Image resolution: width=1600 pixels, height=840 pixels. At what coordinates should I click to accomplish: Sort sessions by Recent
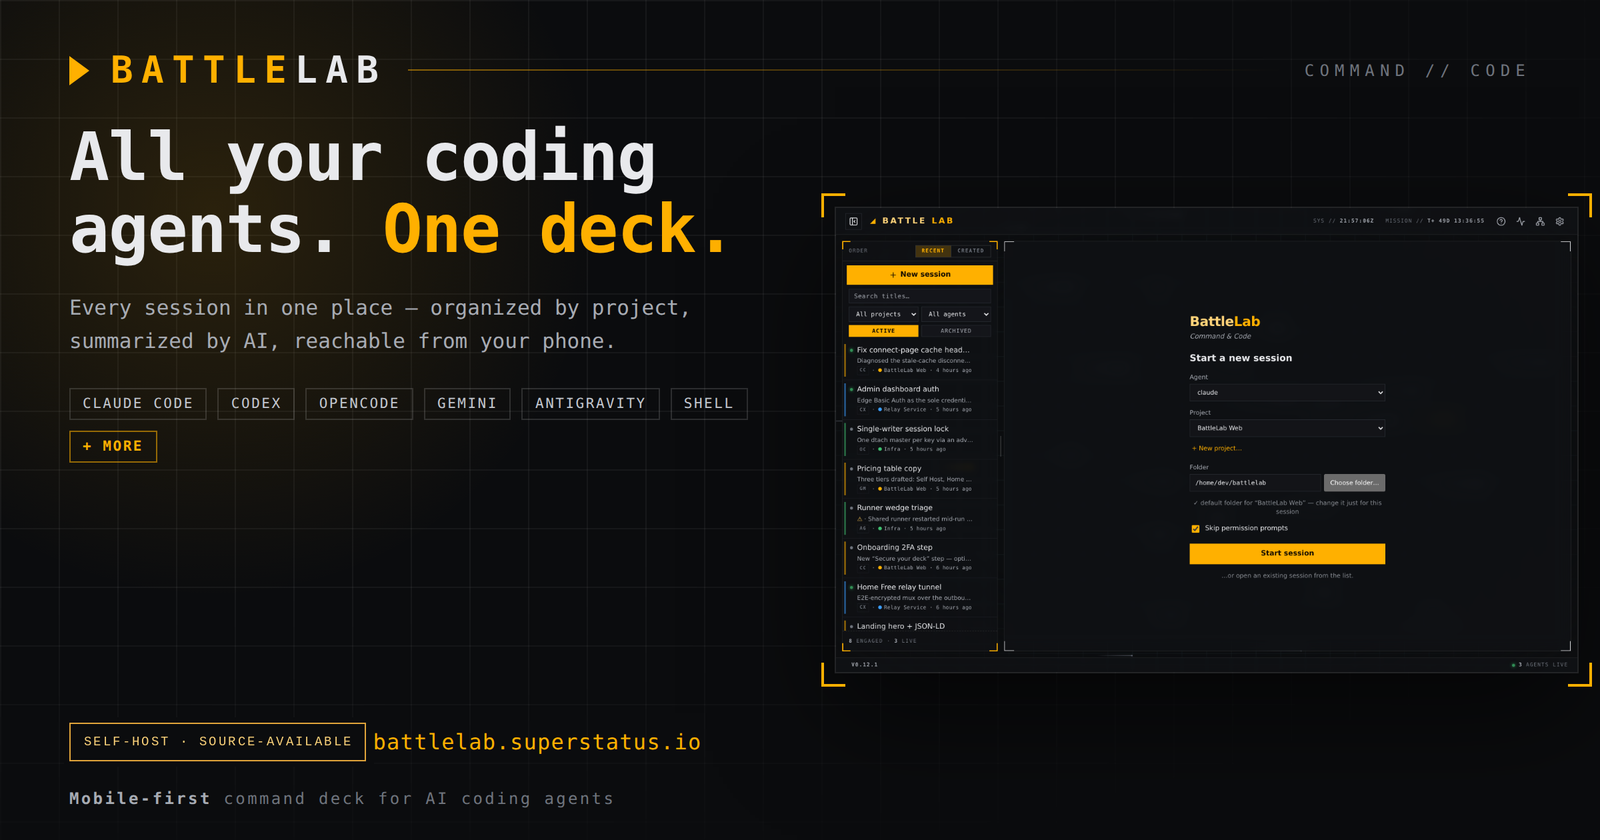coord(933,250)
